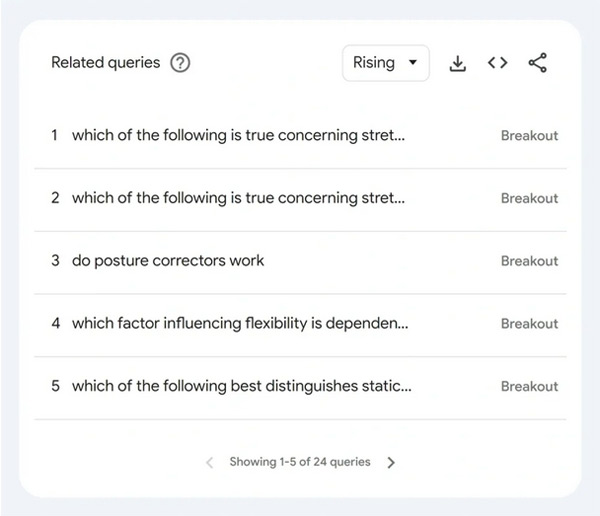This screenshot has height=516, width=600.
Task: Click the share icon
Action: pos(538,63)
